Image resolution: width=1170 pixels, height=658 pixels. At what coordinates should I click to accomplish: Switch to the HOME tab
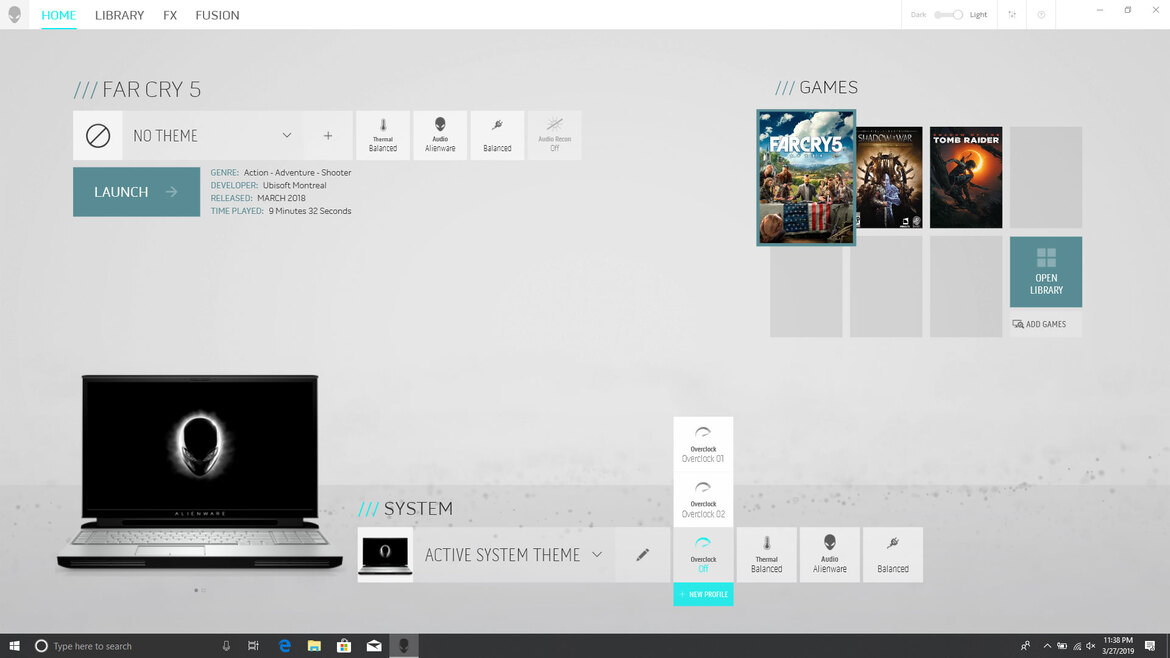pos(59,15)
